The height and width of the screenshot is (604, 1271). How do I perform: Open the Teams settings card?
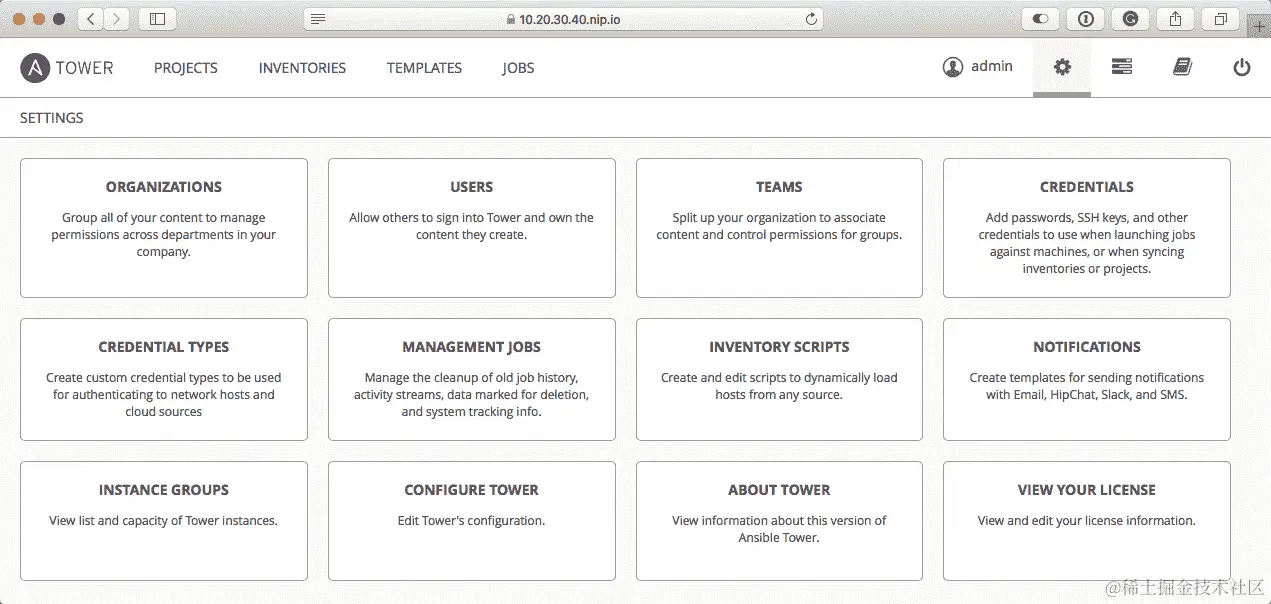[779, 228]
